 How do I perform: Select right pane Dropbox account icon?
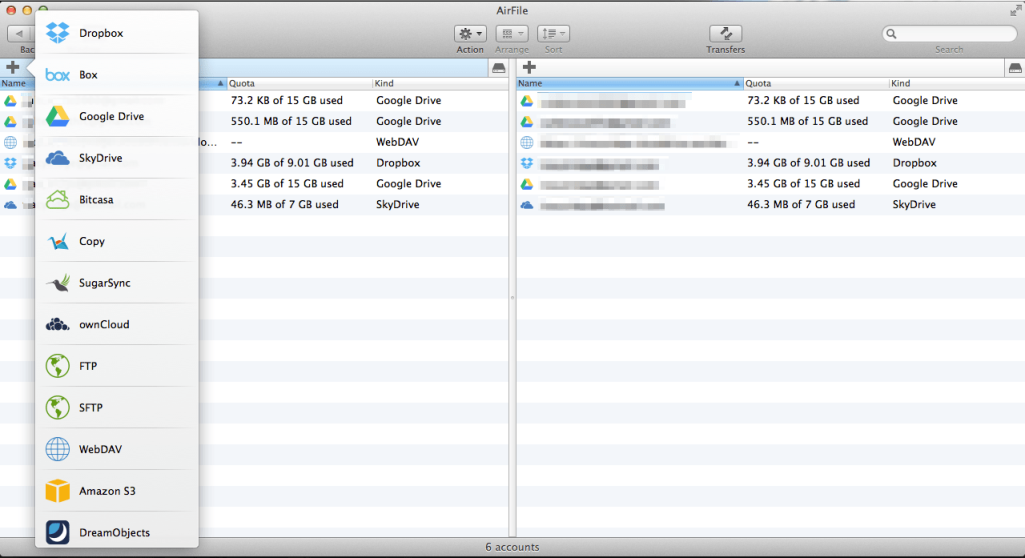click(x=527, y=163)
